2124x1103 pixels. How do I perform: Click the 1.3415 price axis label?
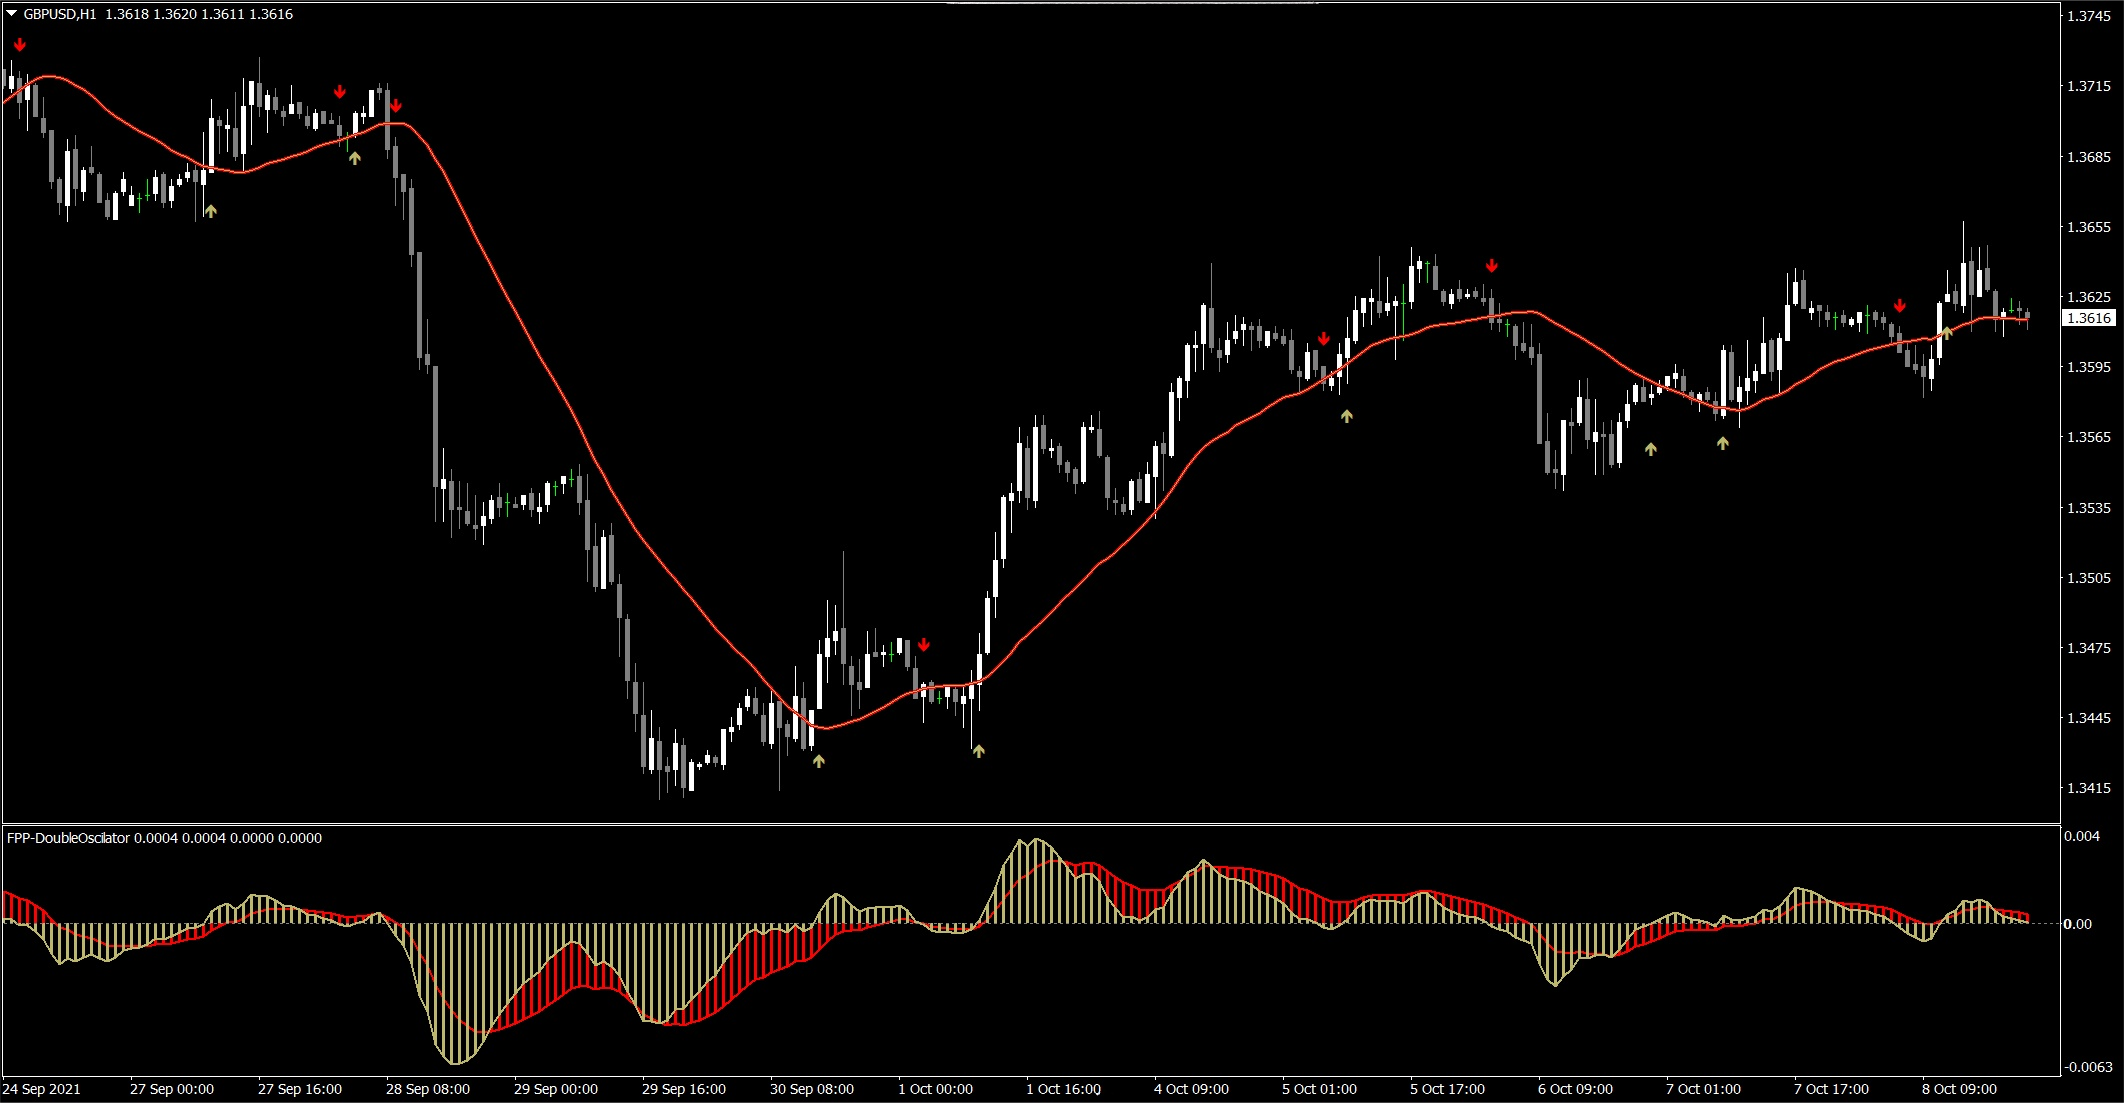(2089, 789)
